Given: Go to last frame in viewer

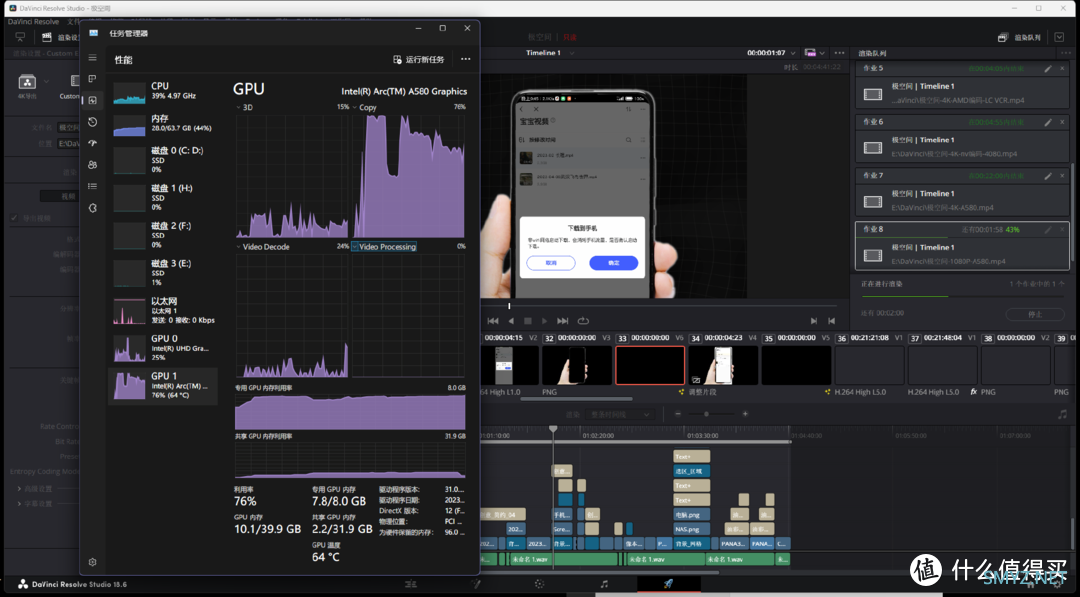Looking at the screenshot, I should [x=563, y=321].
